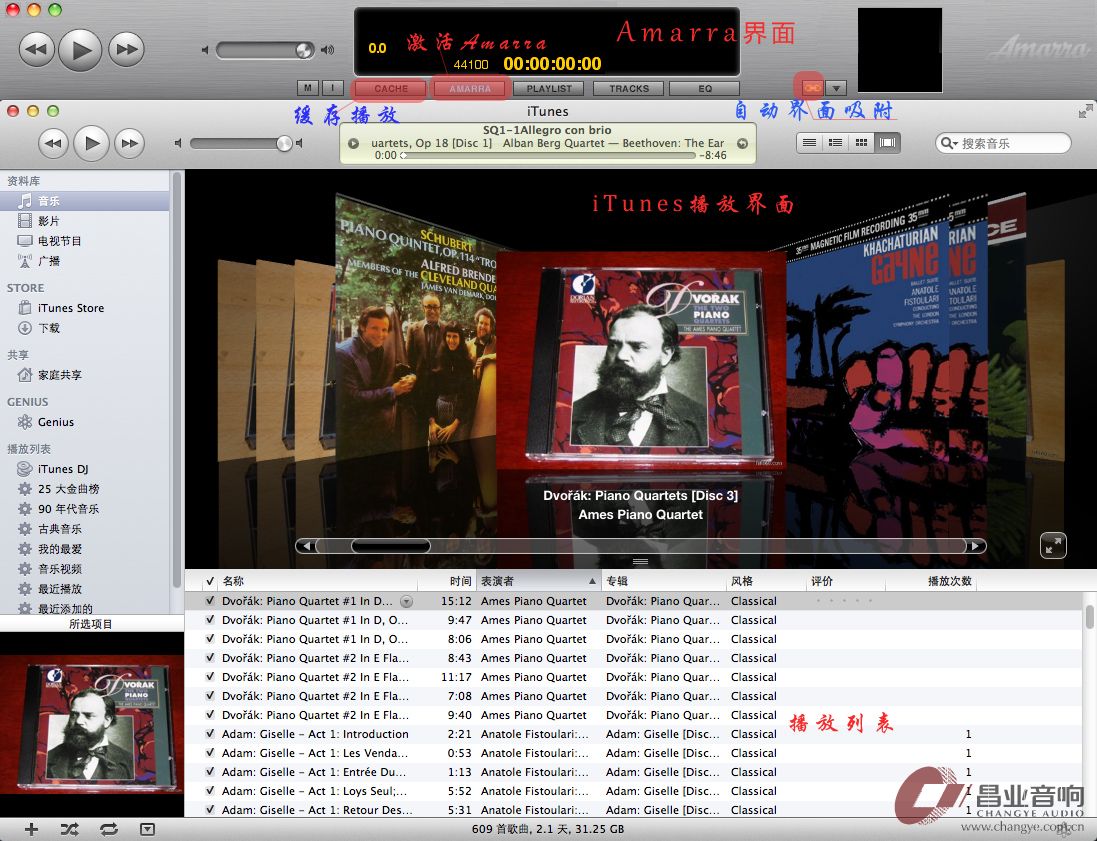The image size is (1097, 841).
Task: Uncheck the Giselle Les Venda... track checkbox
Action: pyautogui.click(x=210, y=752)
